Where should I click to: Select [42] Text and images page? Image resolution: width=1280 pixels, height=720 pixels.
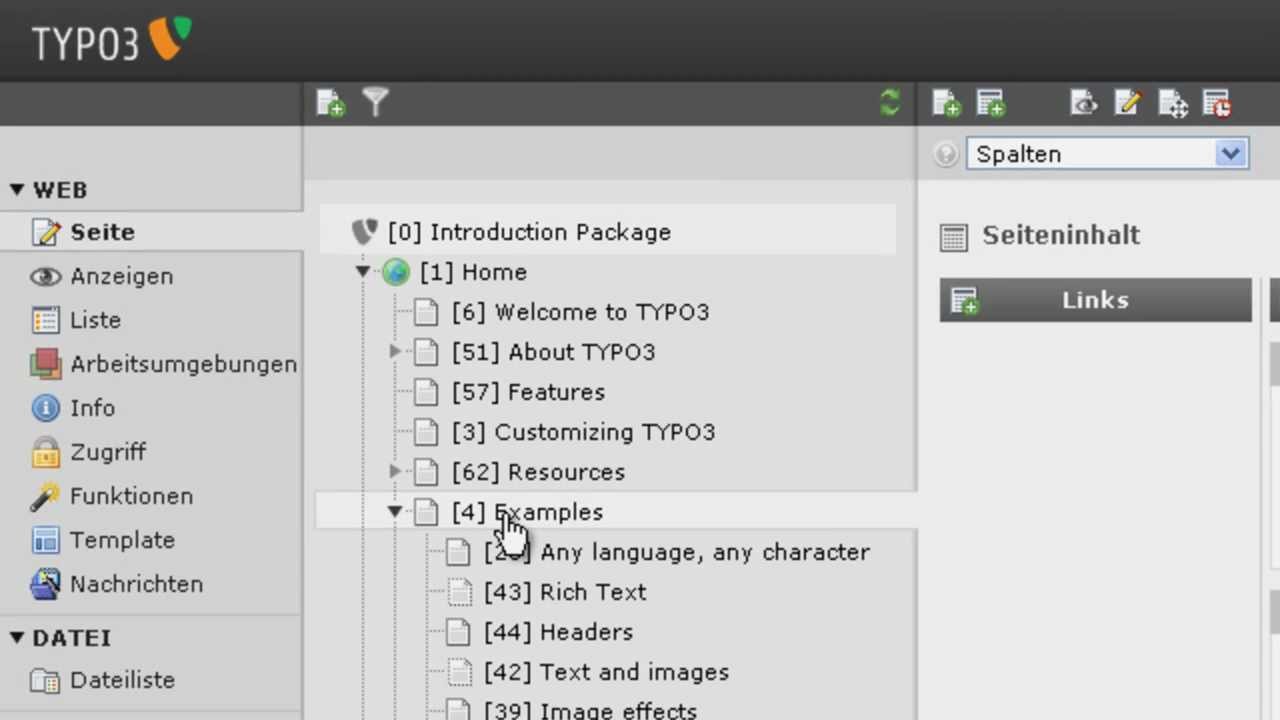click(x=606, y=672)
